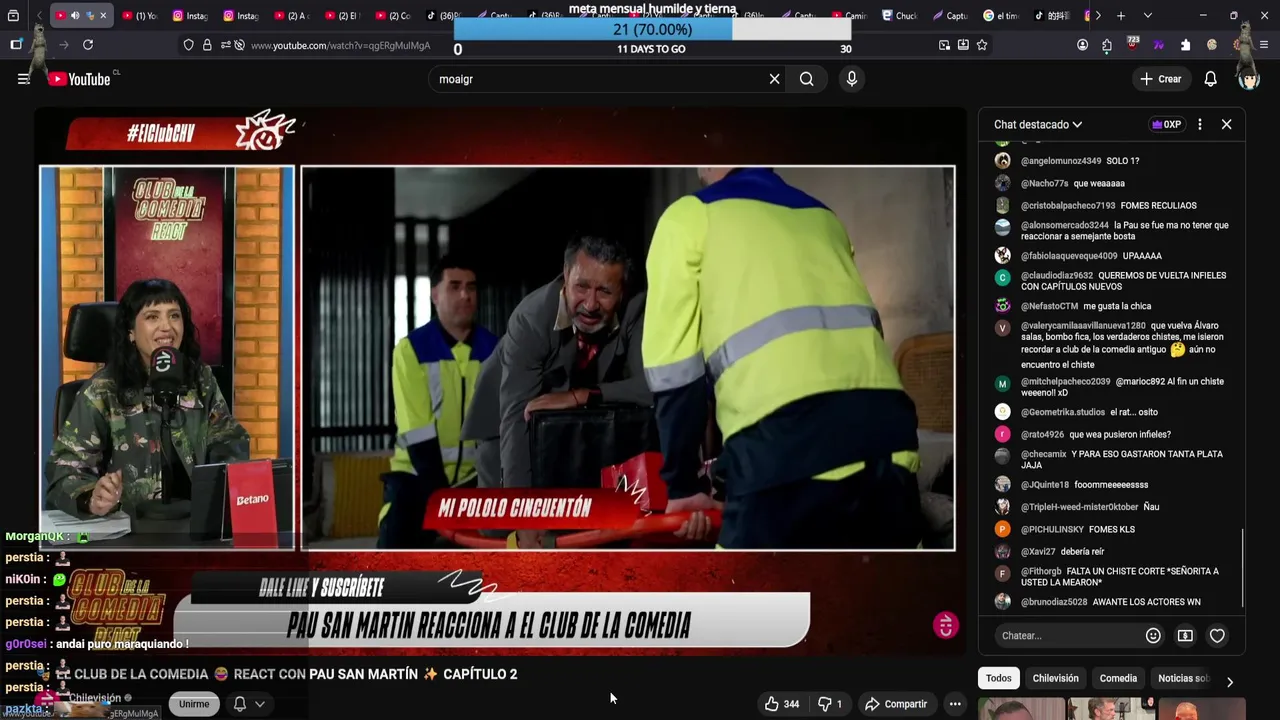Like the video, 344 likes
1280x720 pixels.
tap(782, 704)
